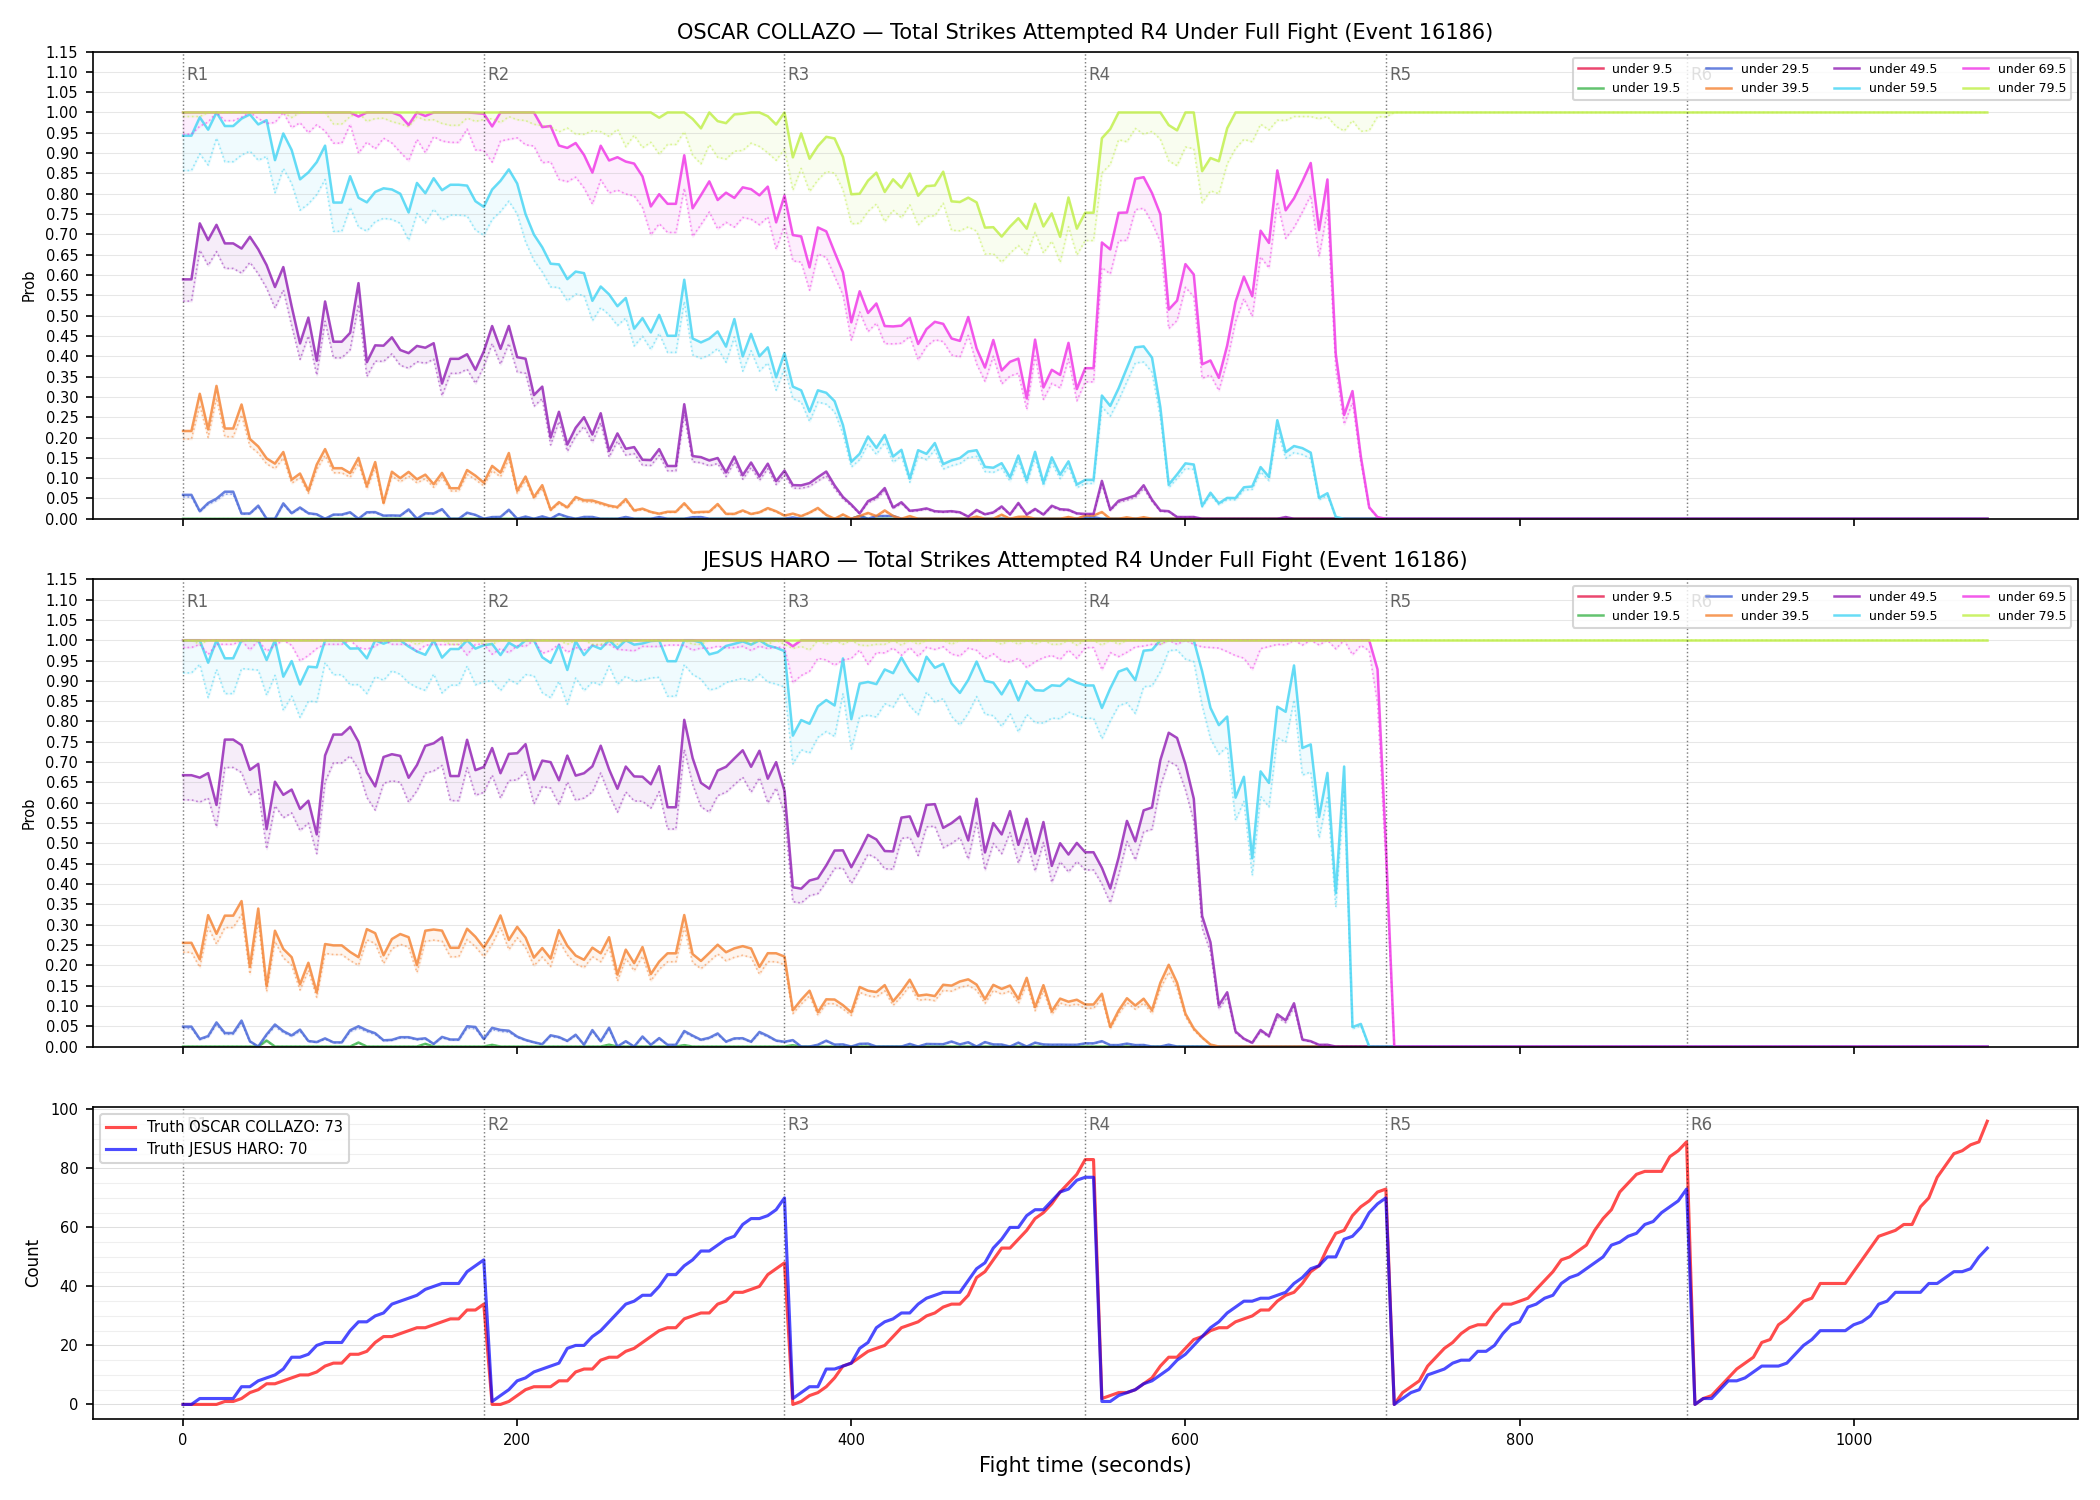
Task: Select 'under 69.5' in Oscar Collazo legend
Action: pyautogui.click(x=2015, y=69)
